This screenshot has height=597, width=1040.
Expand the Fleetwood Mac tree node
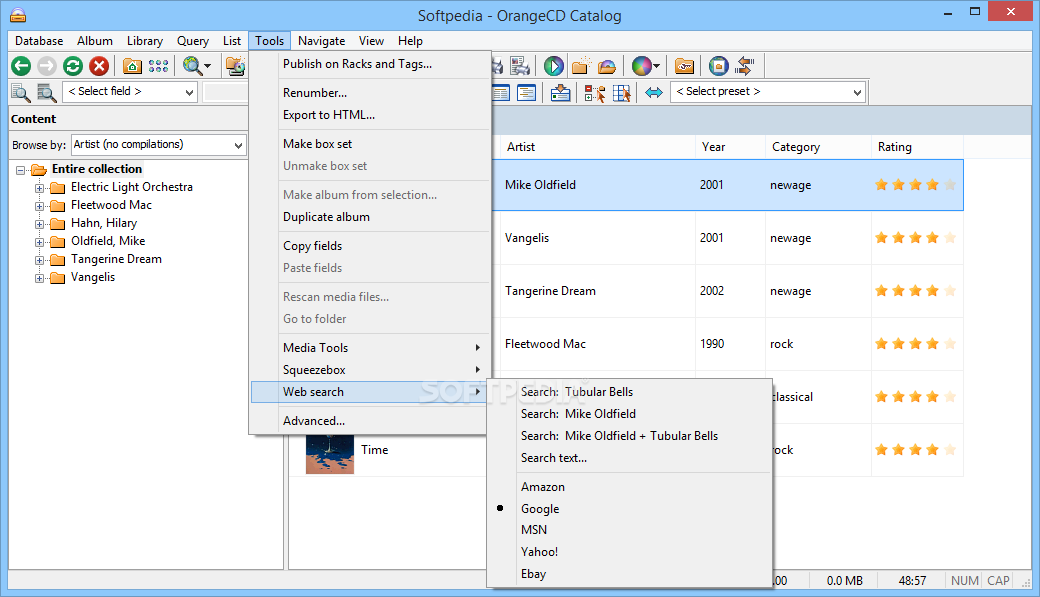[40, 206]
